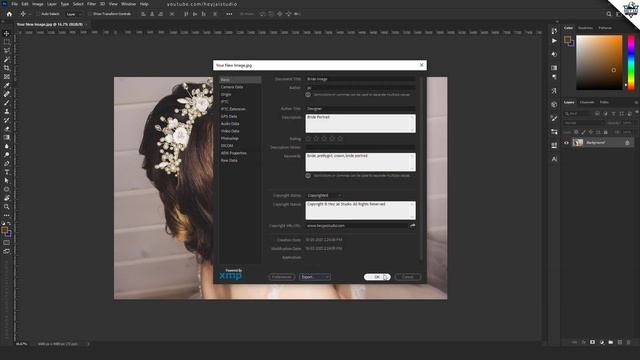The image size is (640, 360).
Task: Open the Export dropdown button
Action: coord(315,277)
